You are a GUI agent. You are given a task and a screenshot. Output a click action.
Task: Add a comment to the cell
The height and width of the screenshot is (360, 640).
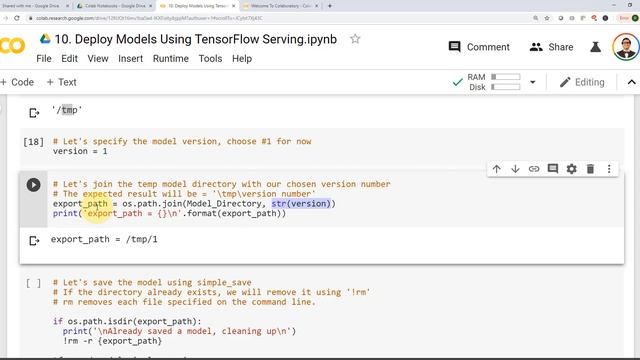(553, 169)
